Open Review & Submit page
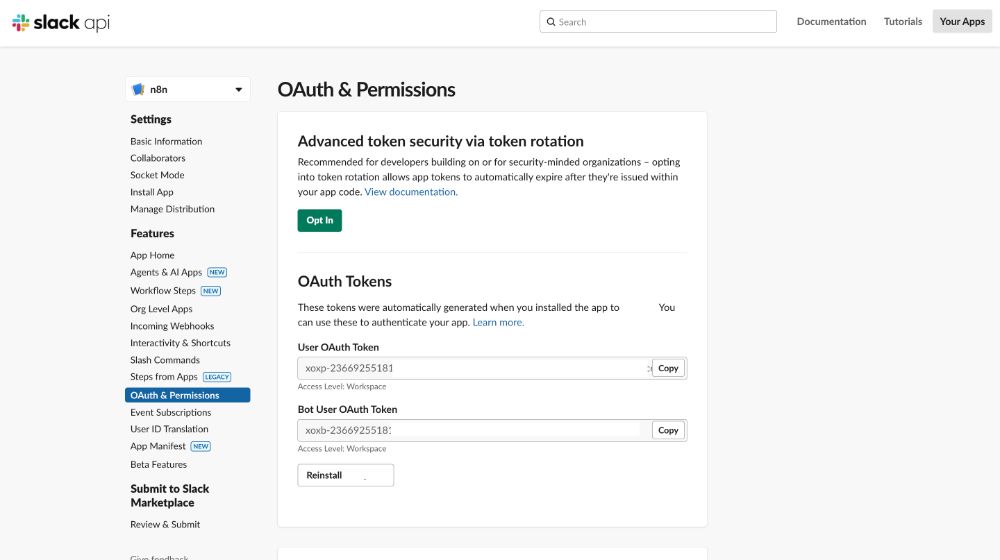1000x560 pixels. (x=165, y=524)
